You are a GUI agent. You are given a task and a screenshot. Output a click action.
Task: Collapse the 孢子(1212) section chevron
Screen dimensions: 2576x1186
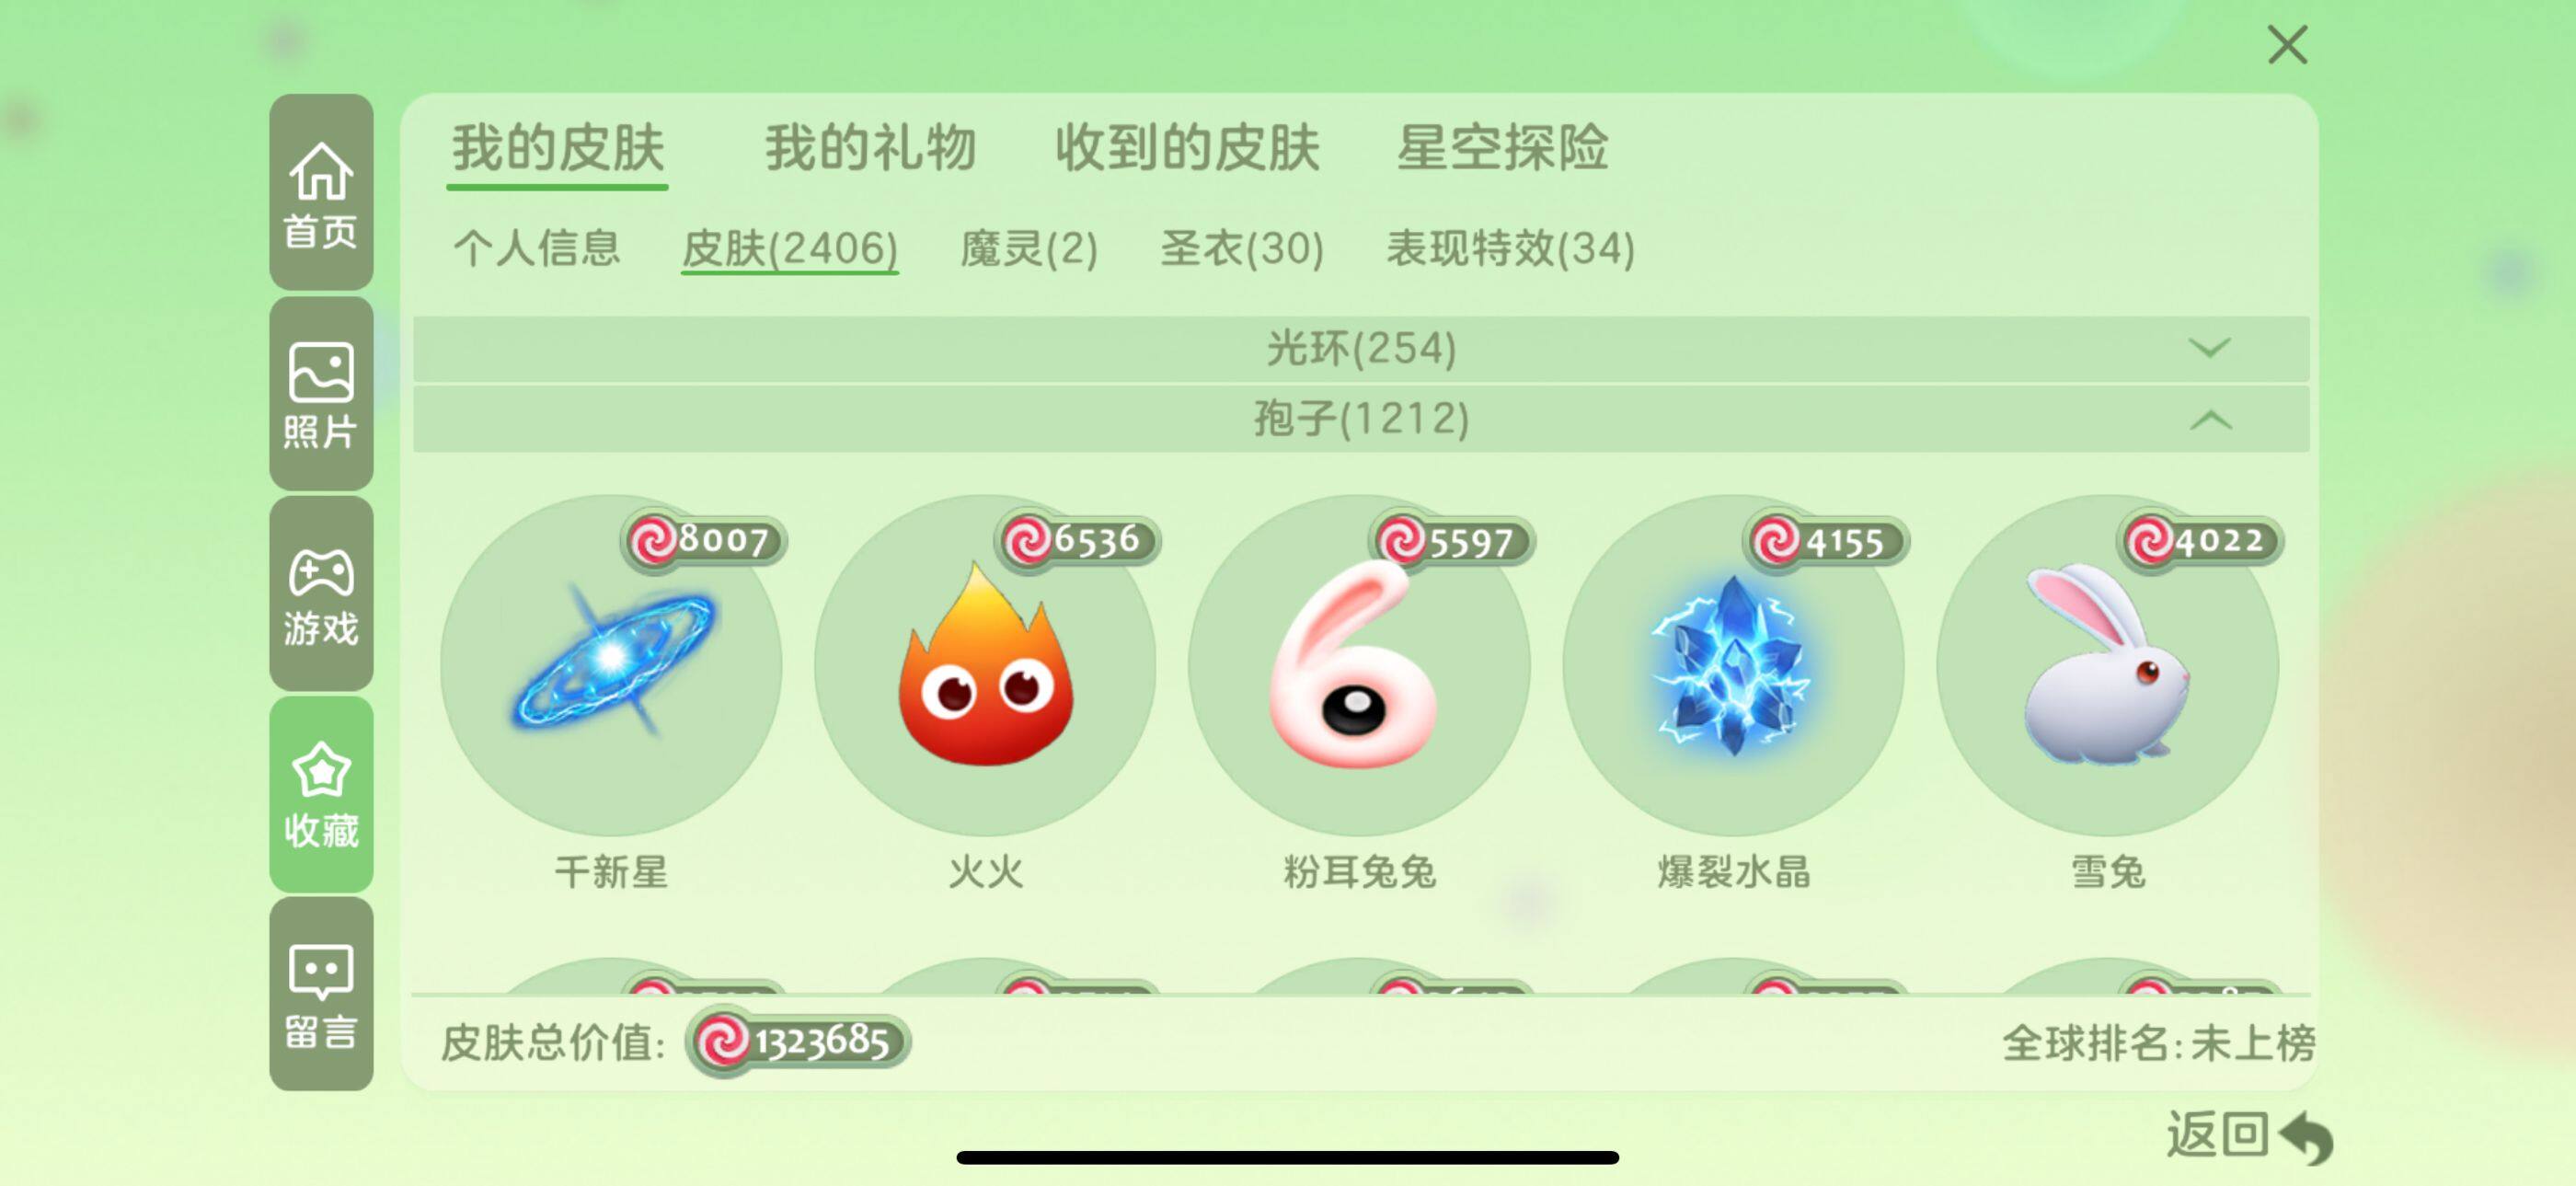pos(2210,420)
